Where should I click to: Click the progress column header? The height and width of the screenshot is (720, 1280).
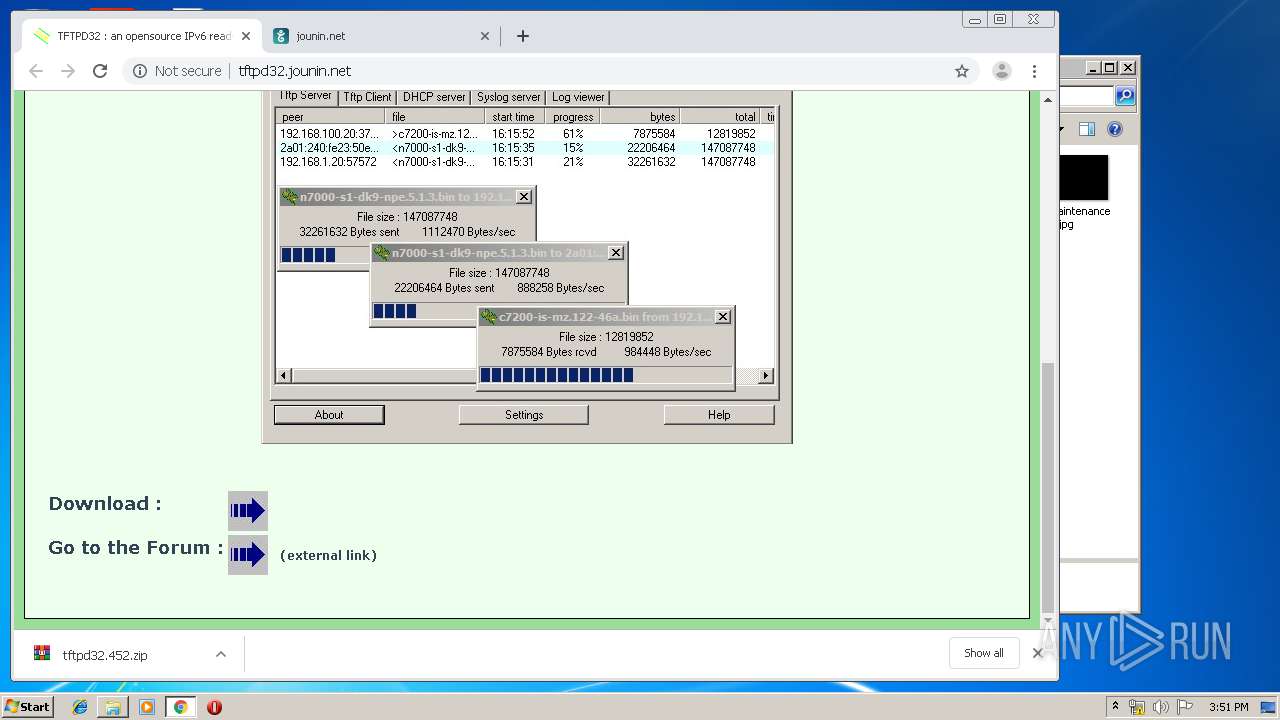click(x=573, y=117)
